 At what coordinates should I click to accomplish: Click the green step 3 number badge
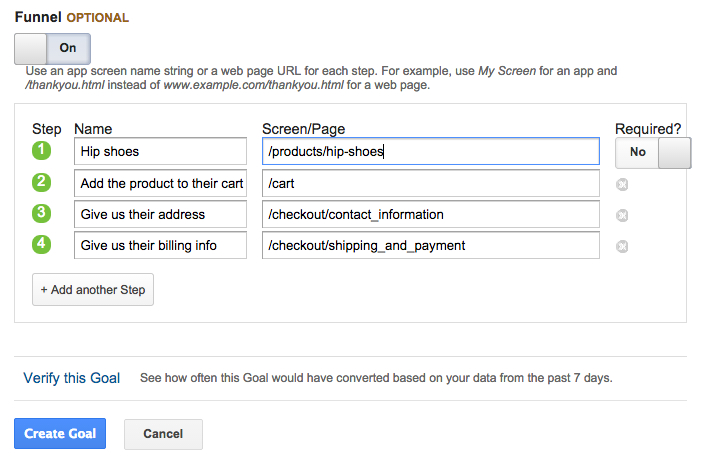pos(42,214)
